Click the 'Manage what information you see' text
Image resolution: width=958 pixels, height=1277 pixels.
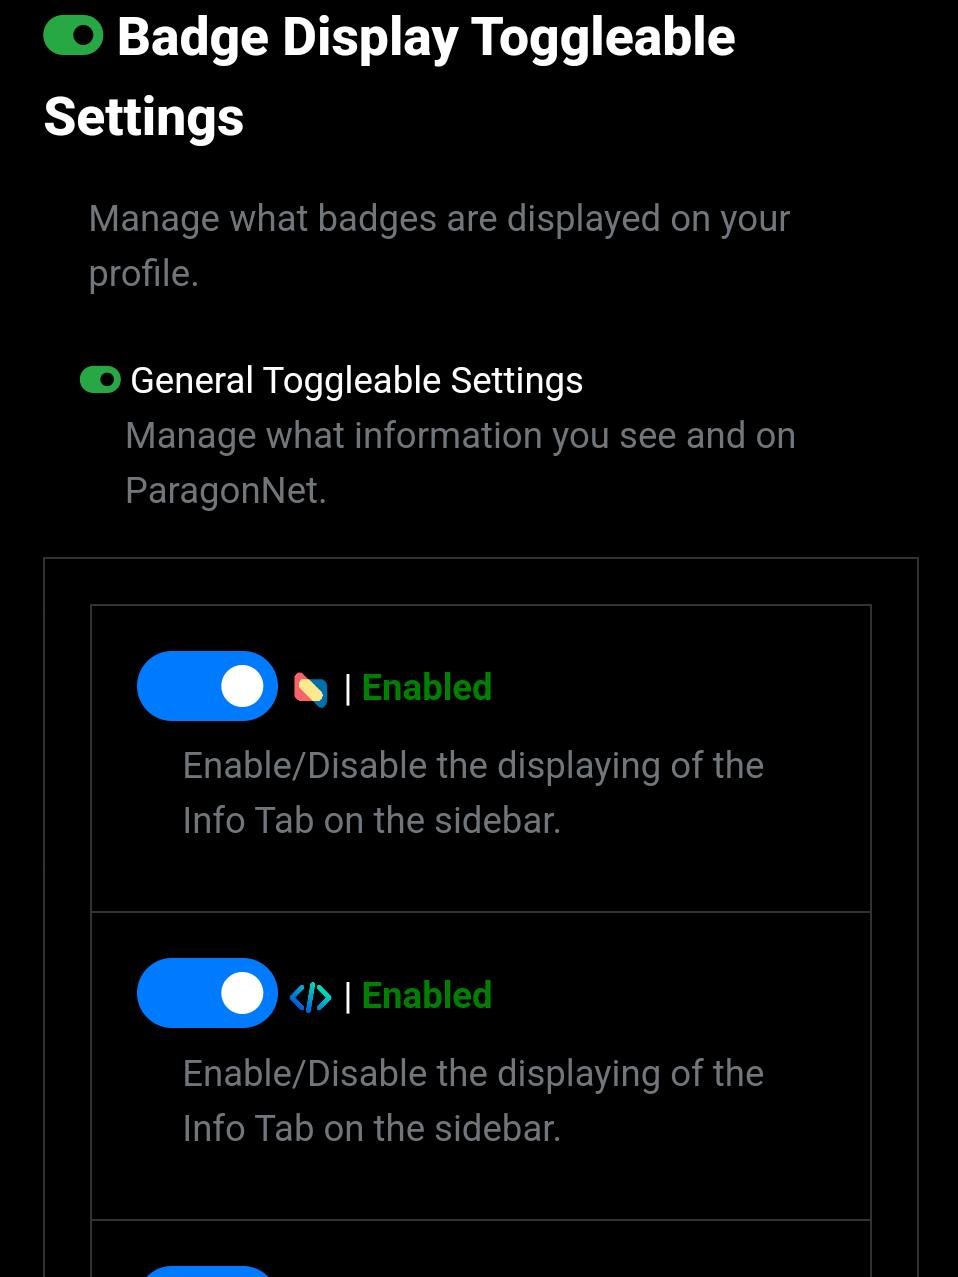tap(460, 436)
